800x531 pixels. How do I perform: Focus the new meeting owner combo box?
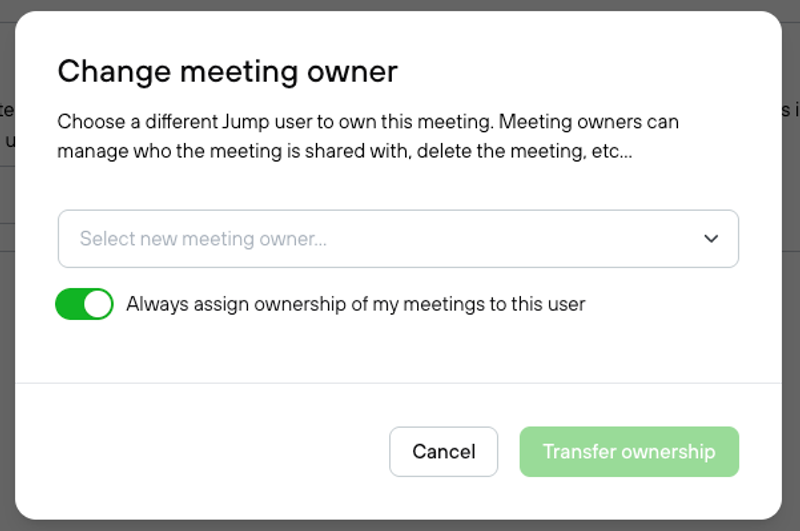[x=398, y=239]
